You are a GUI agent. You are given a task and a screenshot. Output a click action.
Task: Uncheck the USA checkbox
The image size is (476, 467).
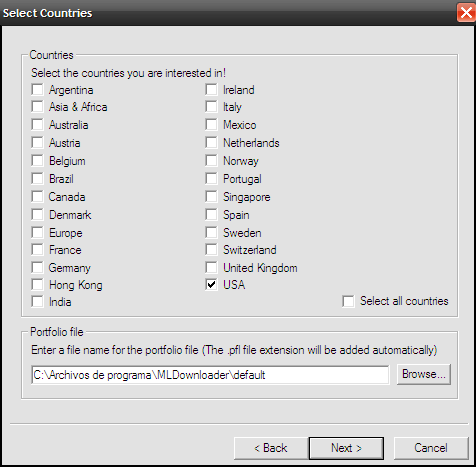coord(211,284)
